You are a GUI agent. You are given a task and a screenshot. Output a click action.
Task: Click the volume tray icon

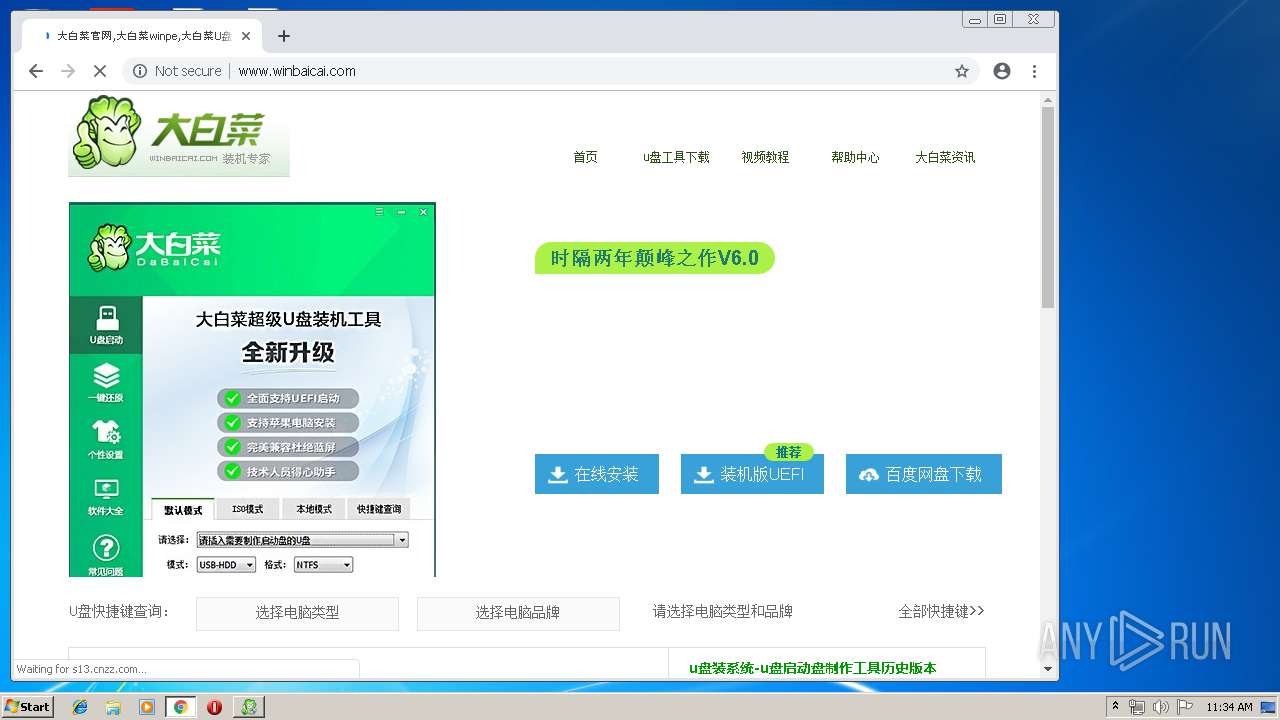[1161, 707]
